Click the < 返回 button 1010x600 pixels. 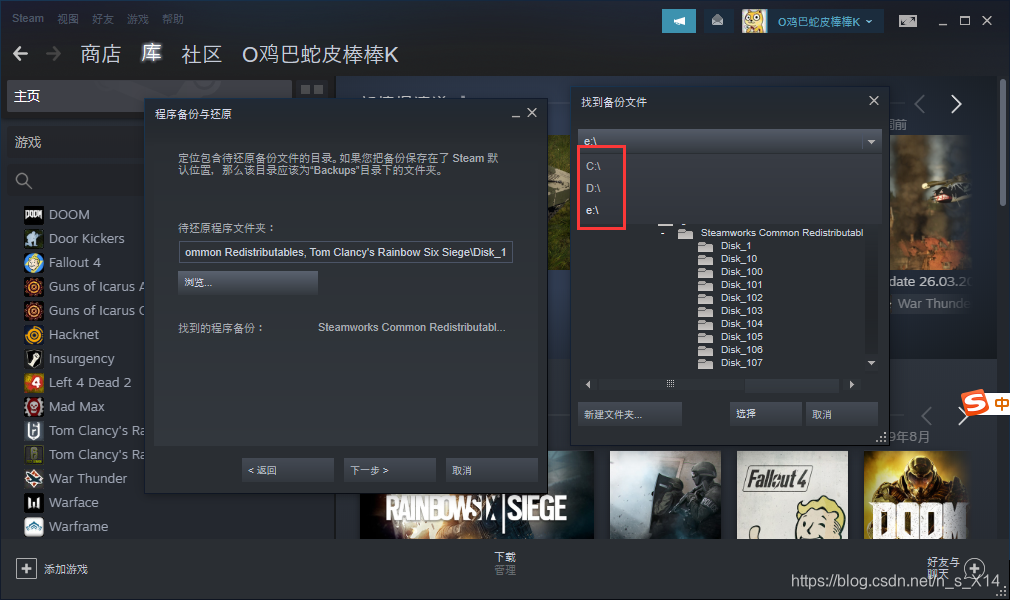click(288, 470)
